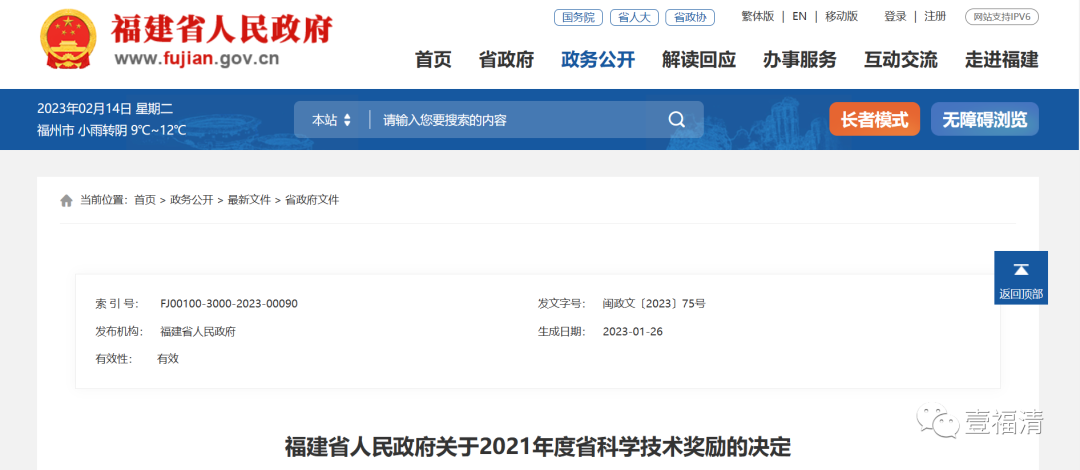Click the validity value 有效
The image size is (1080, 470).
tap(168, 359)
